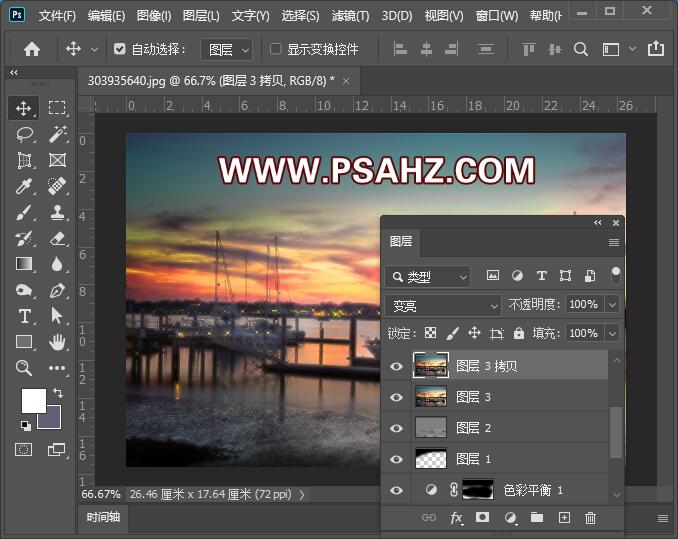Add a layer mask
The width and height of the screenshot is (678, 539).
[x=482, y=517]
